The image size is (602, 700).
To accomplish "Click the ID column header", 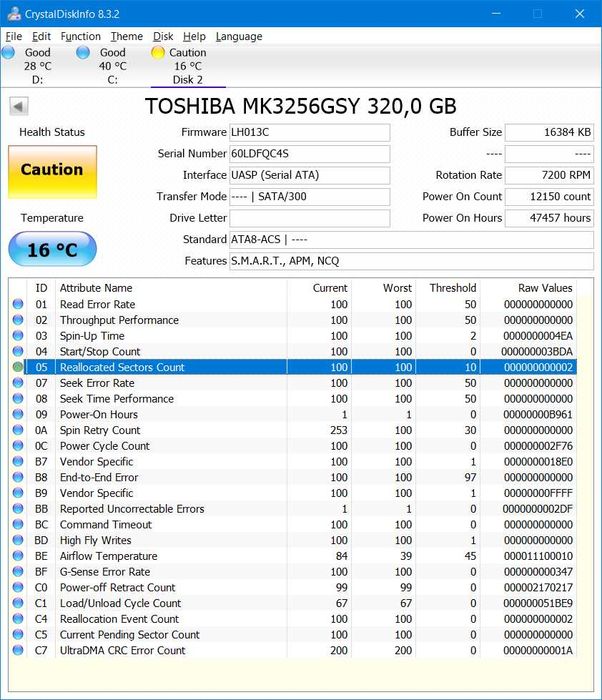I will (41, 288).
